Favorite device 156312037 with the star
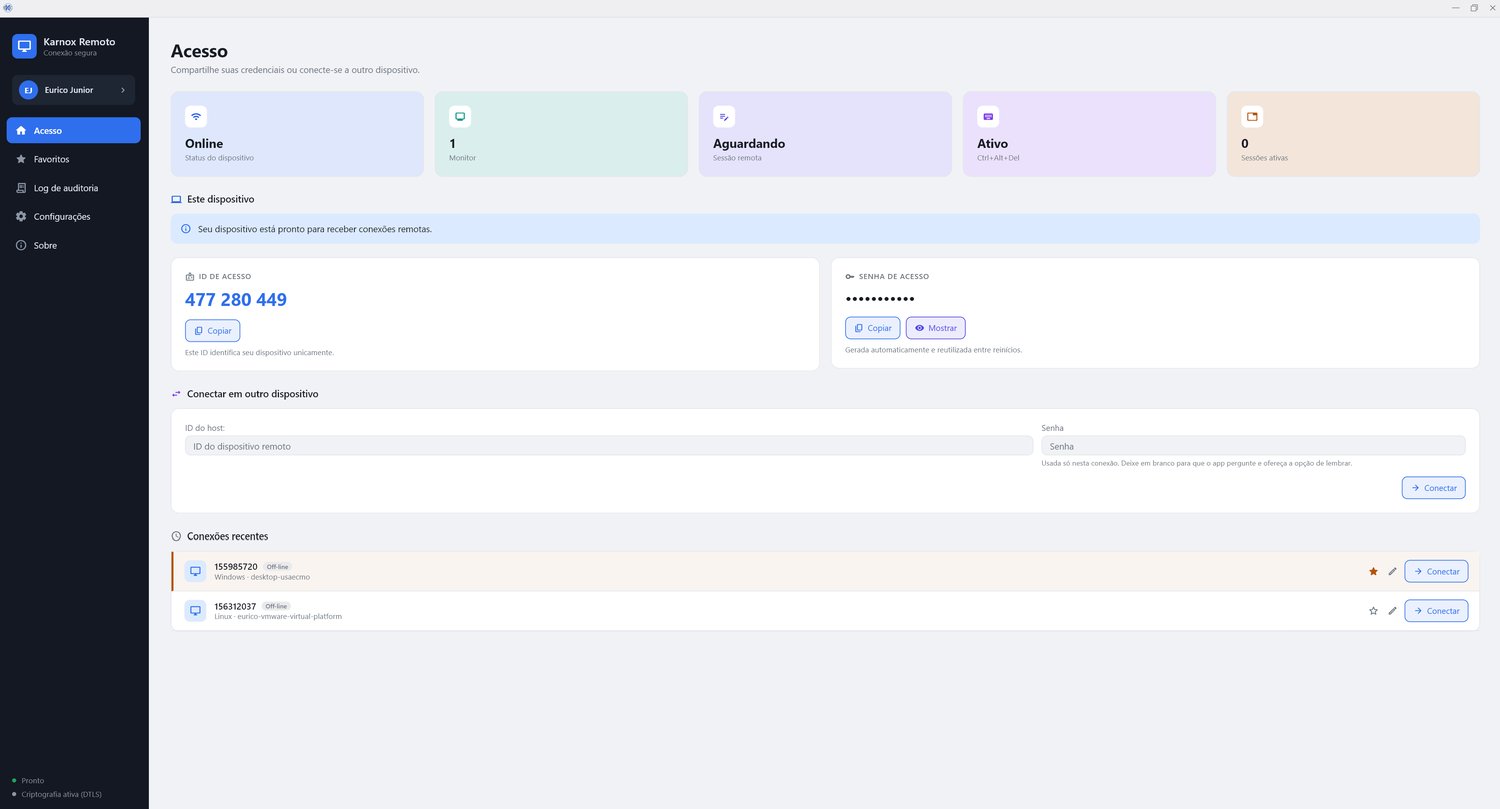Image resolution: width=1500 pixels, height=809 pixels. 1373,611
